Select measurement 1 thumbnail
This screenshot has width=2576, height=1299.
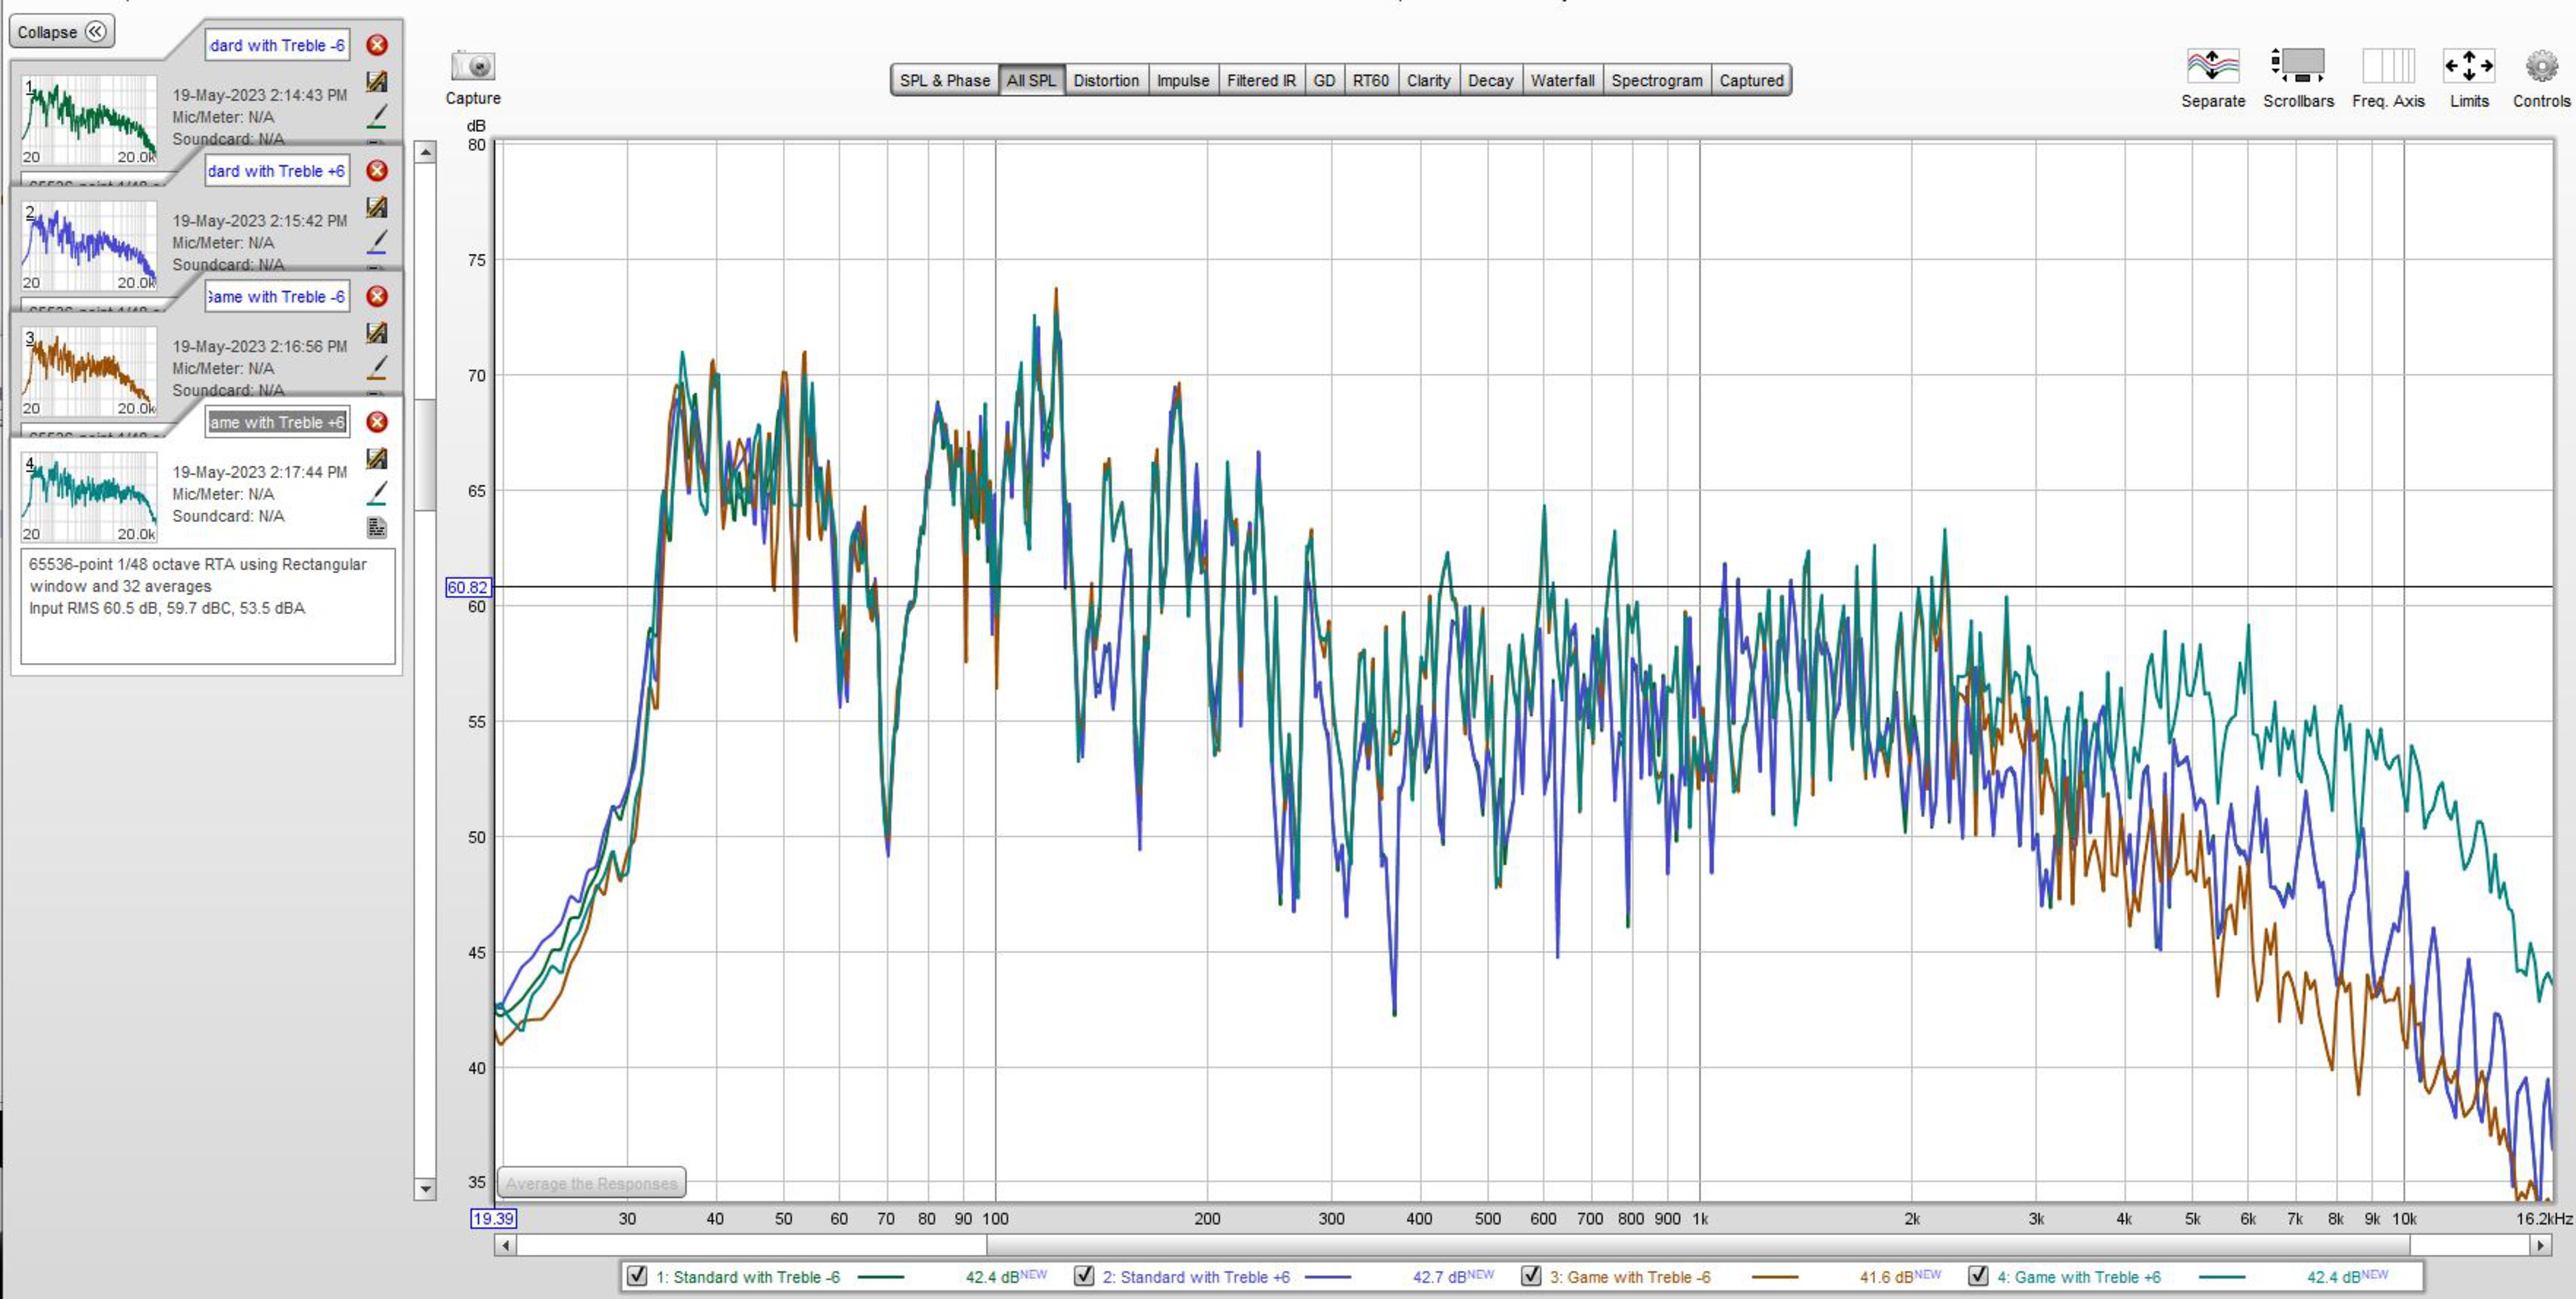click(89, 120)
